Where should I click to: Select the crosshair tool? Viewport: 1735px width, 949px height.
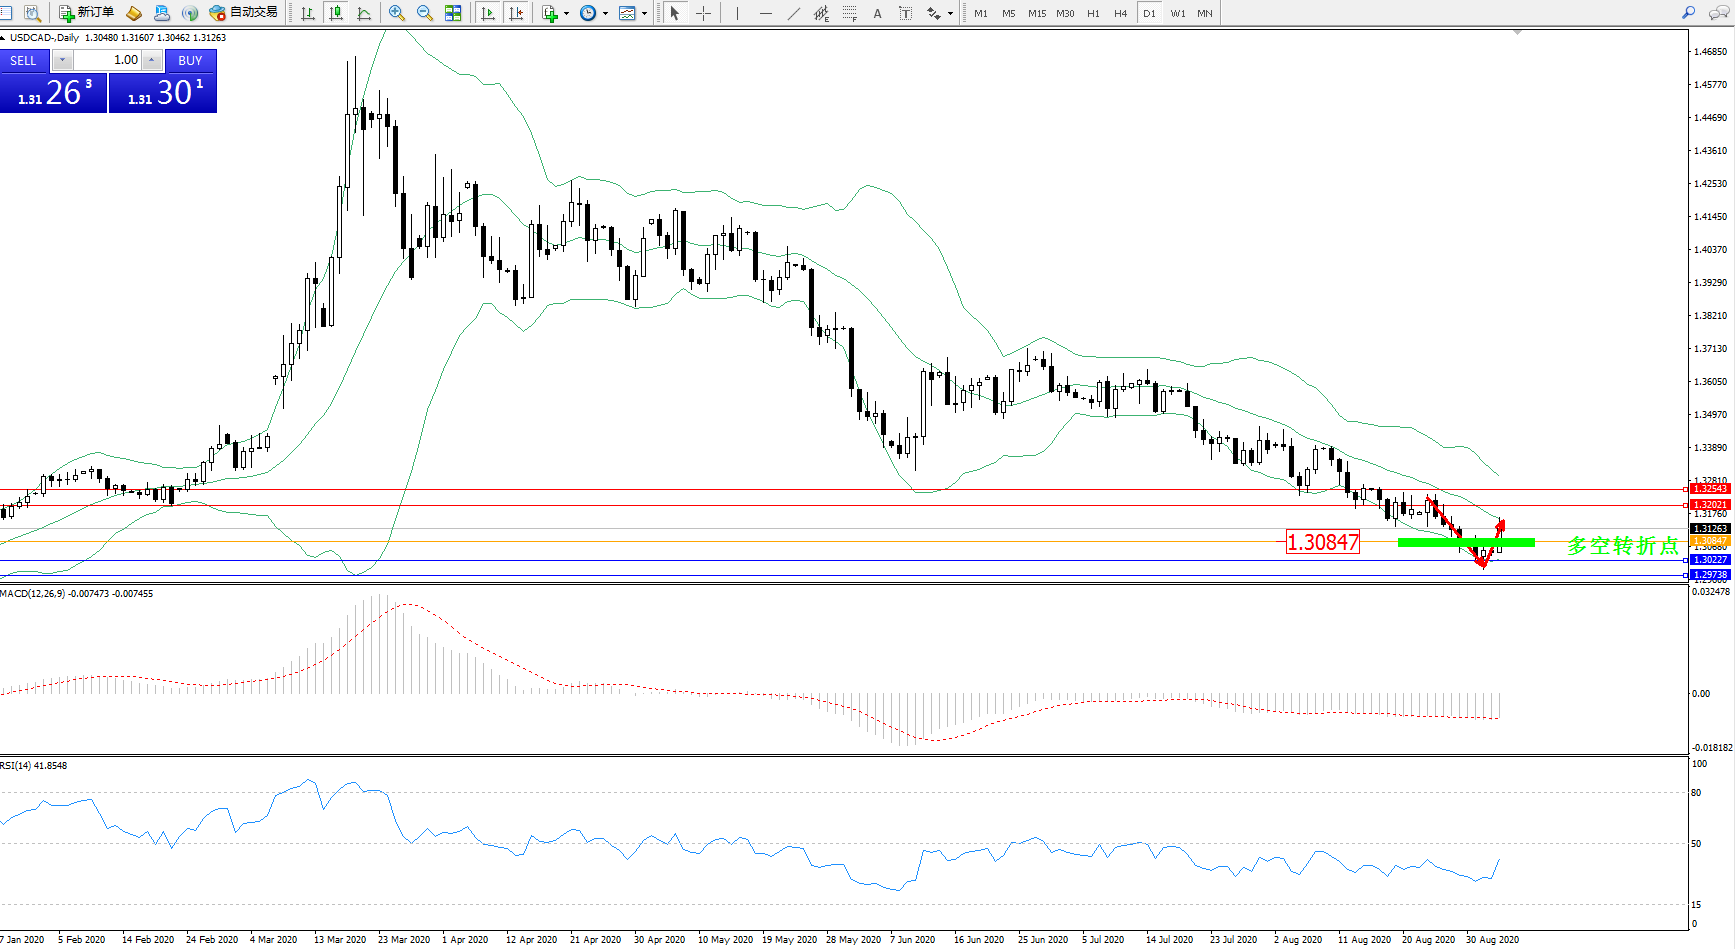tap(703, 13)
